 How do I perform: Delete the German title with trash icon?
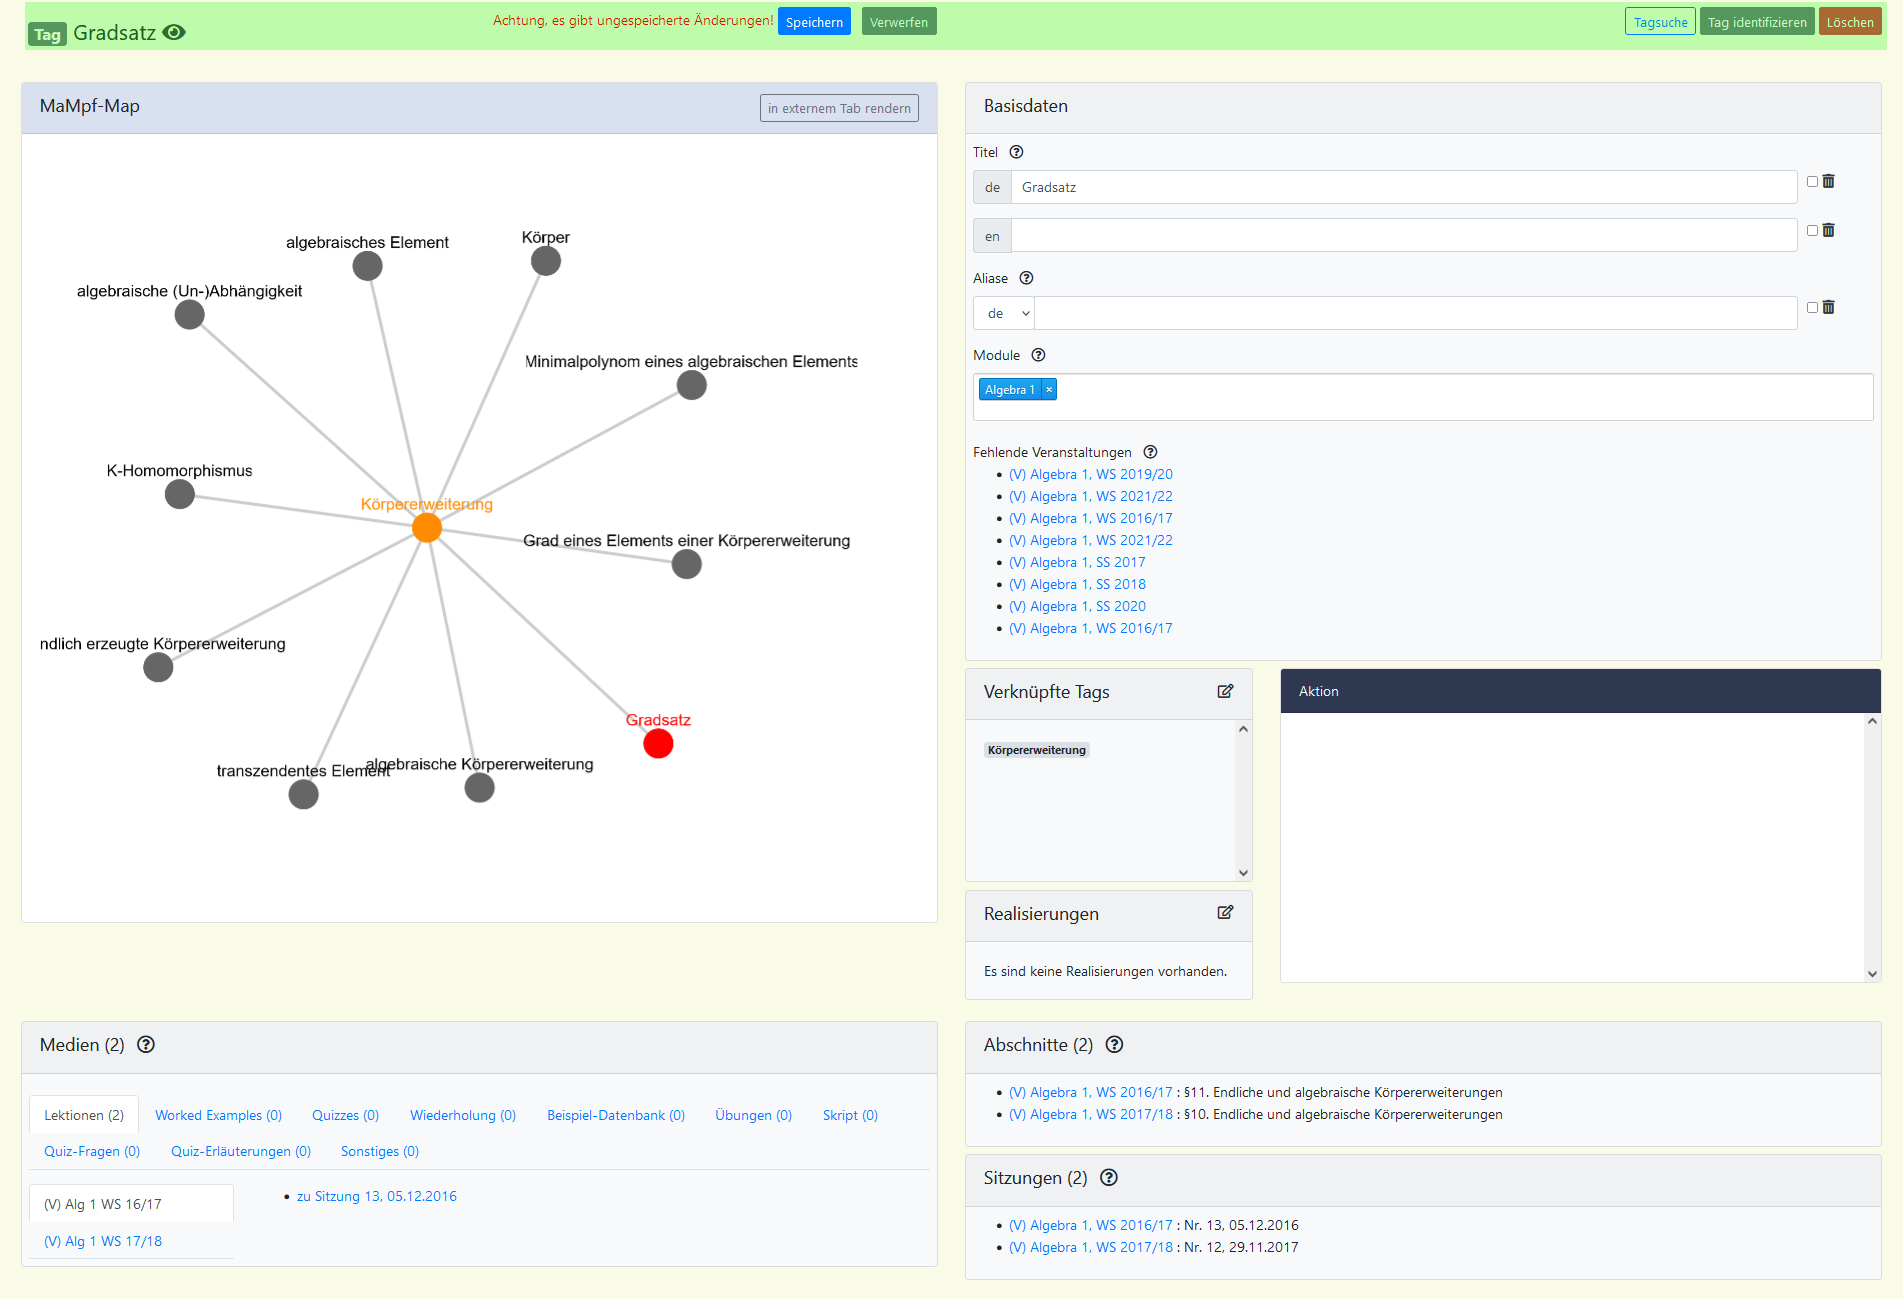pyautogui.click(x=1828, y=181)
